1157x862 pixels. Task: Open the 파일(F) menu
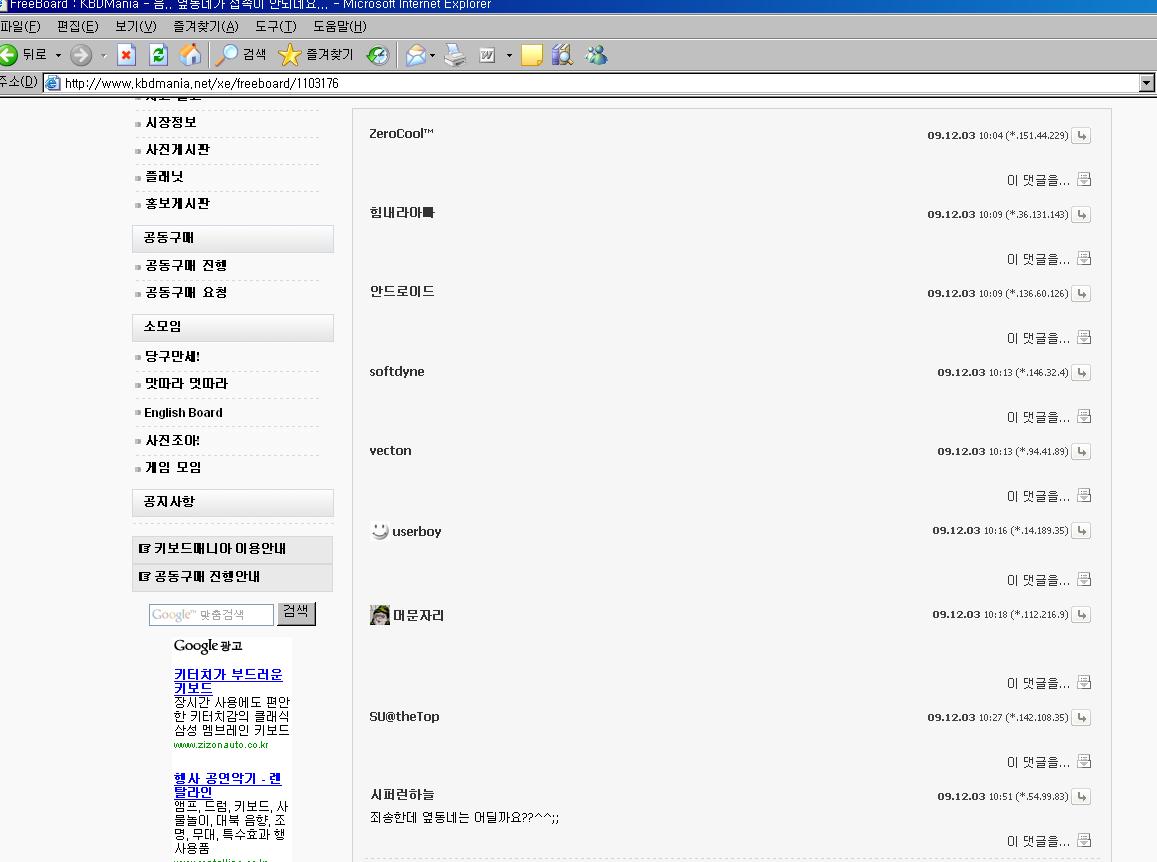(20, 27)
